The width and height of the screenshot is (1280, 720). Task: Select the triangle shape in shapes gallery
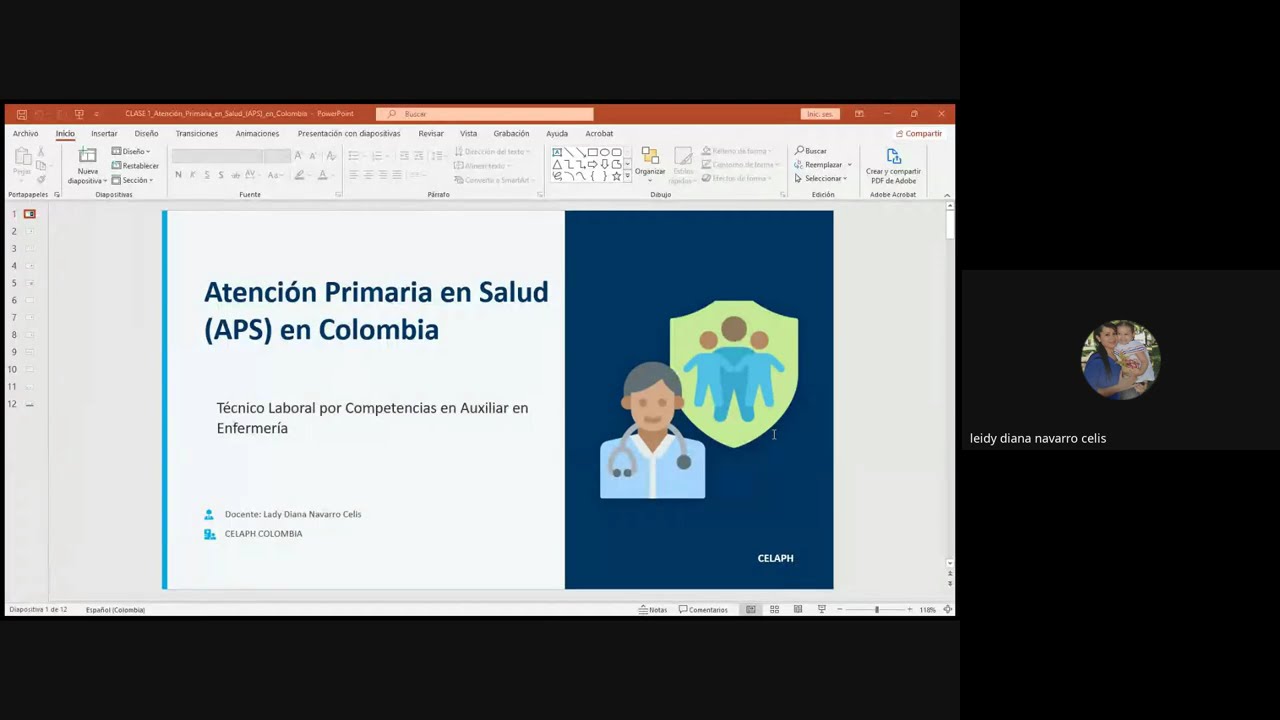click(557, 164)
